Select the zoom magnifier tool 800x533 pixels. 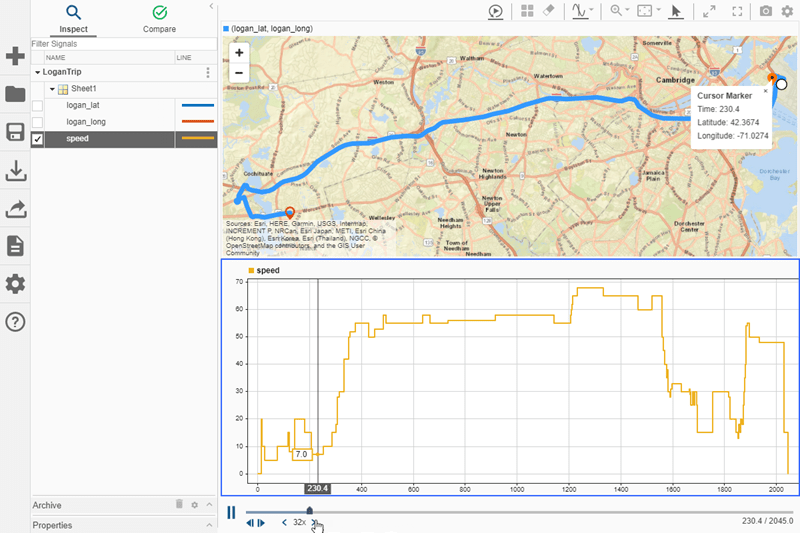(616, 11)
